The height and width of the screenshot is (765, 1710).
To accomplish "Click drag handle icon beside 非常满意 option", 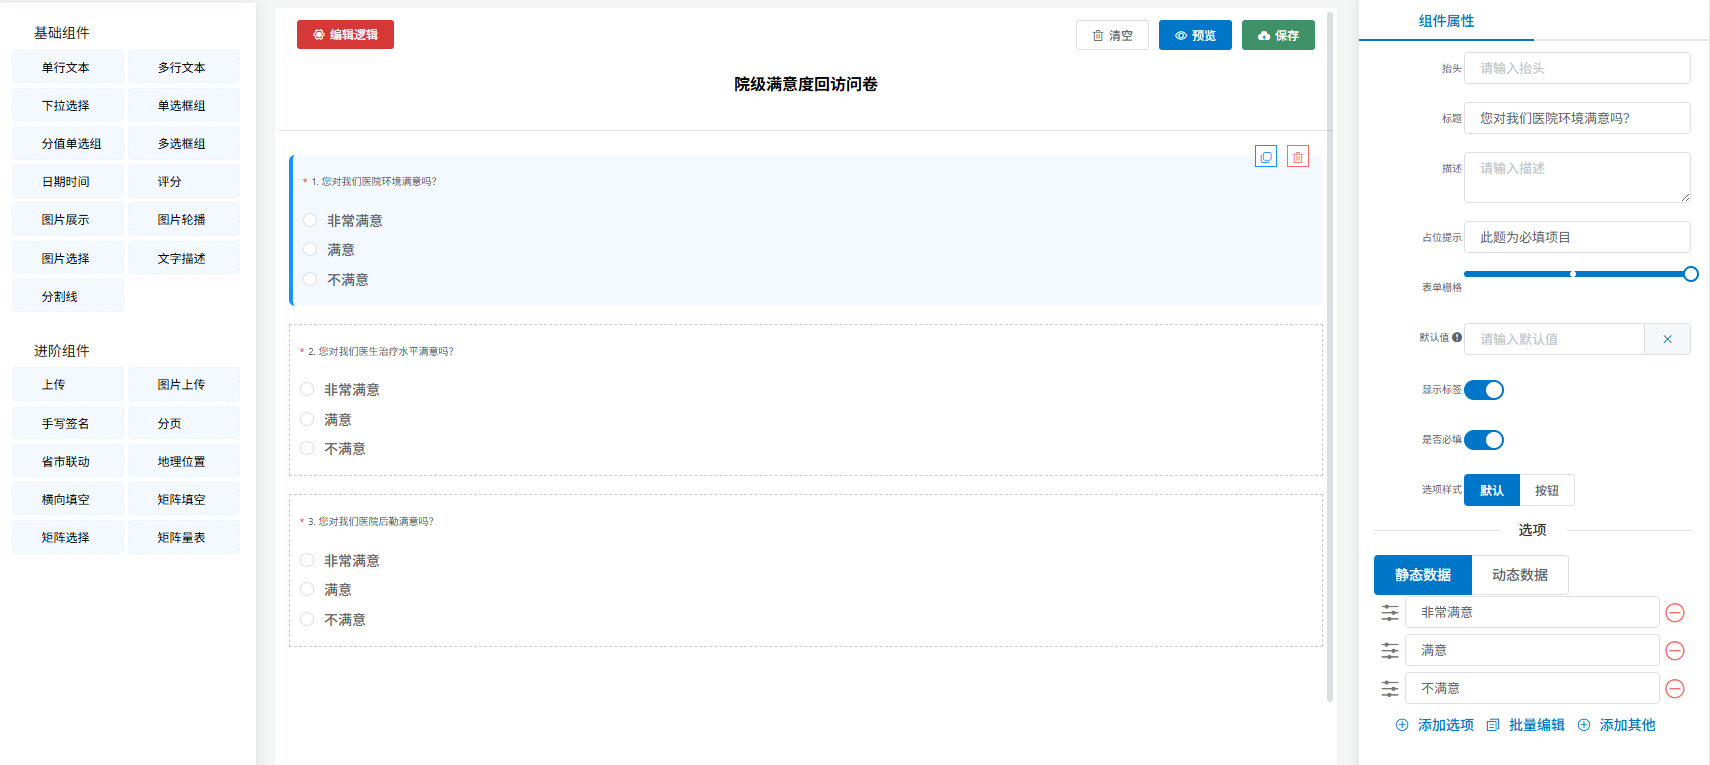I will (x=1390, y=613).
